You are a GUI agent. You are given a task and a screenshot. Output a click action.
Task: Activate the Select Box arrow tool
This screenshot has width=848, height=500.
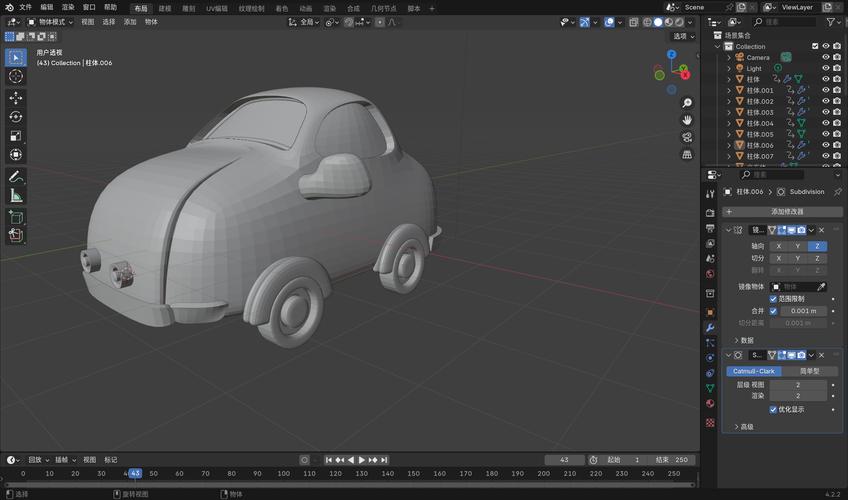[16, 57]
